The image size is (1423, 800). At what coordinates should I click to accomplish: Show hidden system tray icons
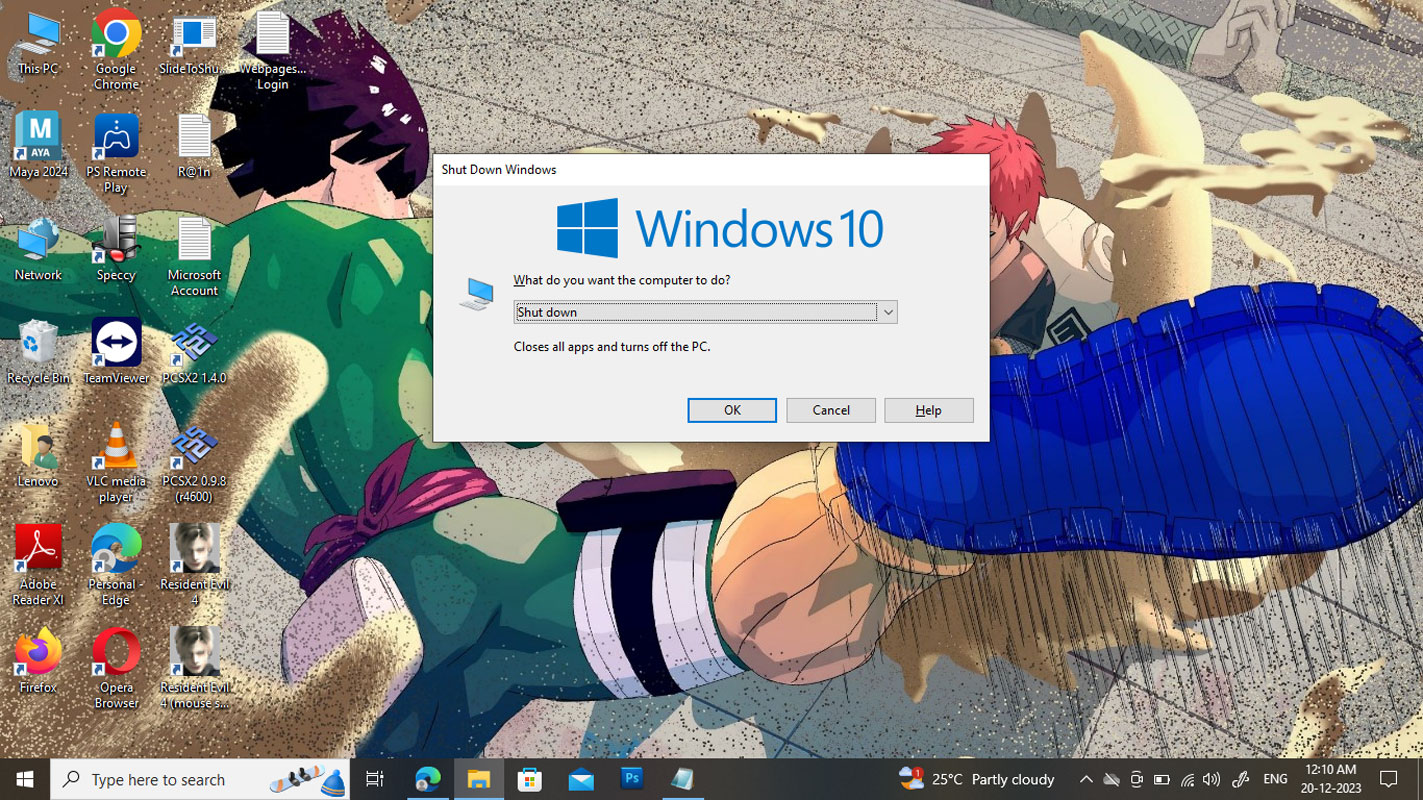click(x=1085, y=779)
